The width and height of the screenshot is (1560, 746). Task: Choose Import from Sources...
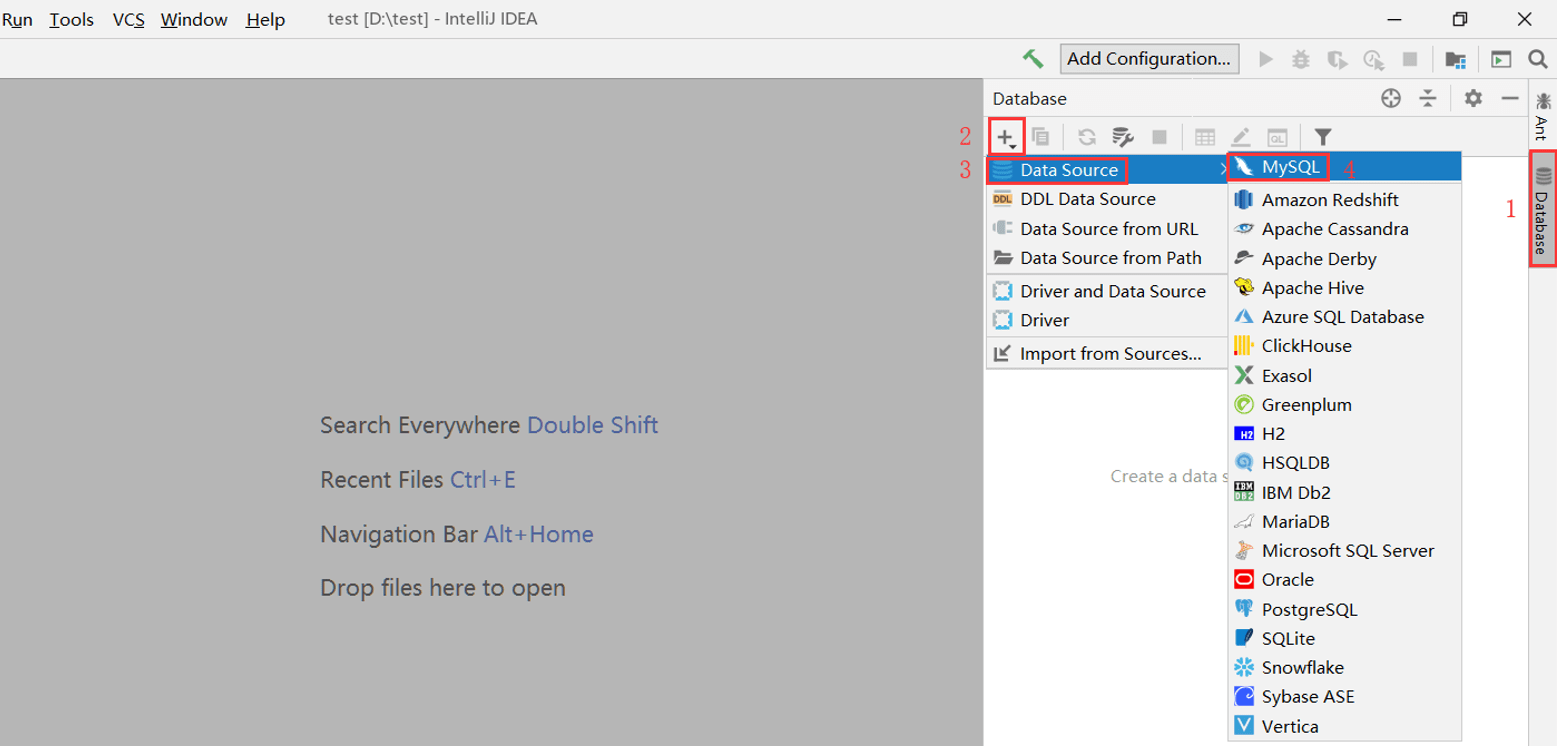1106,353
